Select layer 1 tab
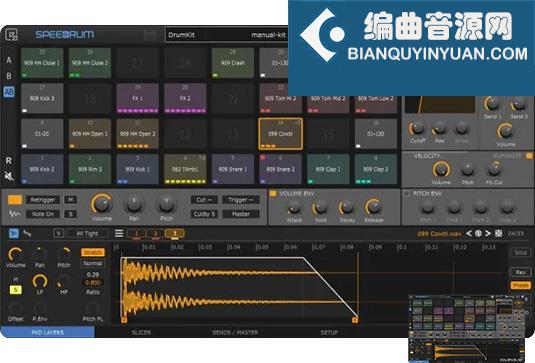535x363 pixels. [x=136, y=234]
